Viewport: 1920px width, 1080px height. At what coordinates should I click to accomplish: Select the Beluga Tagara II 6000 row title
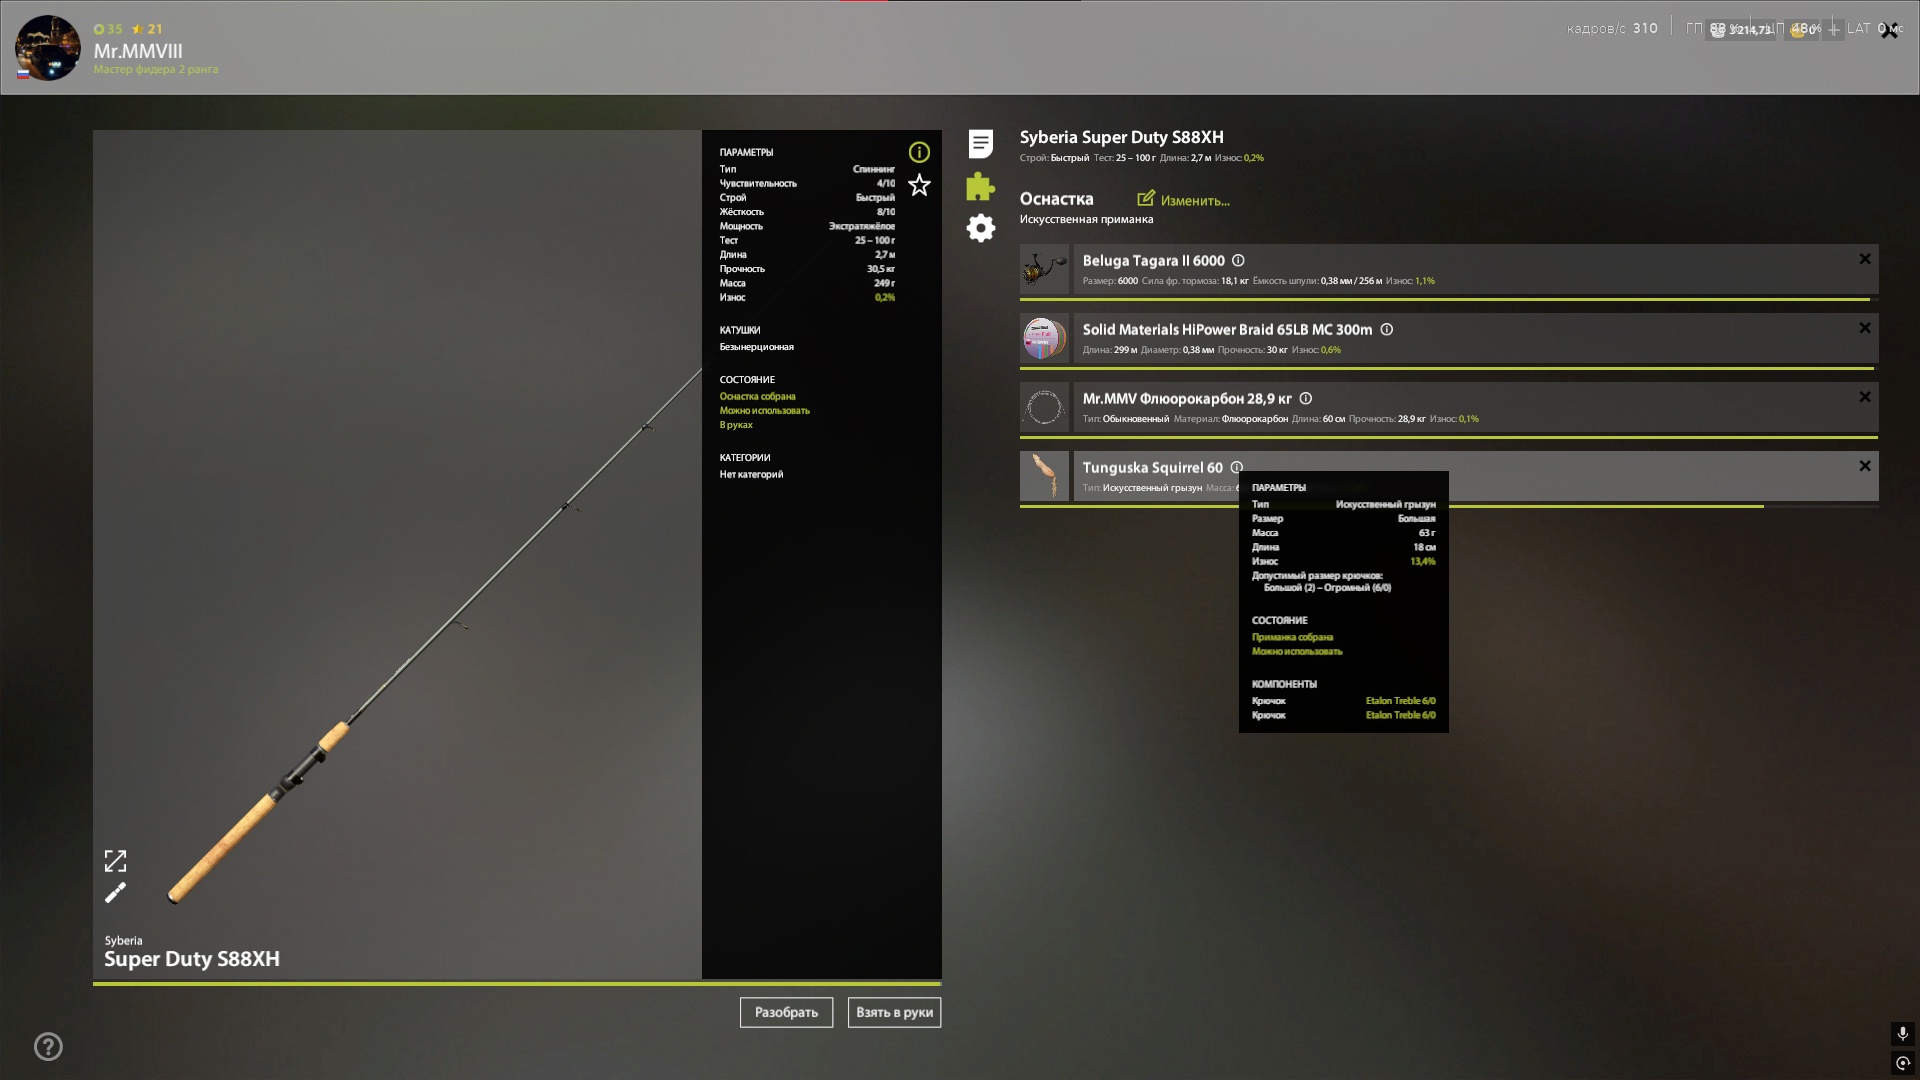(x=1153, y=261)
